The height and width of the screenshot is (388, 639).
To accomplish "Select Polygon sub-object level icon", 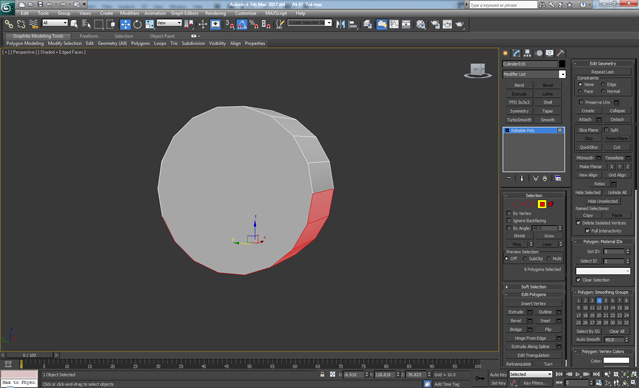I will click(x=542, y=204).
